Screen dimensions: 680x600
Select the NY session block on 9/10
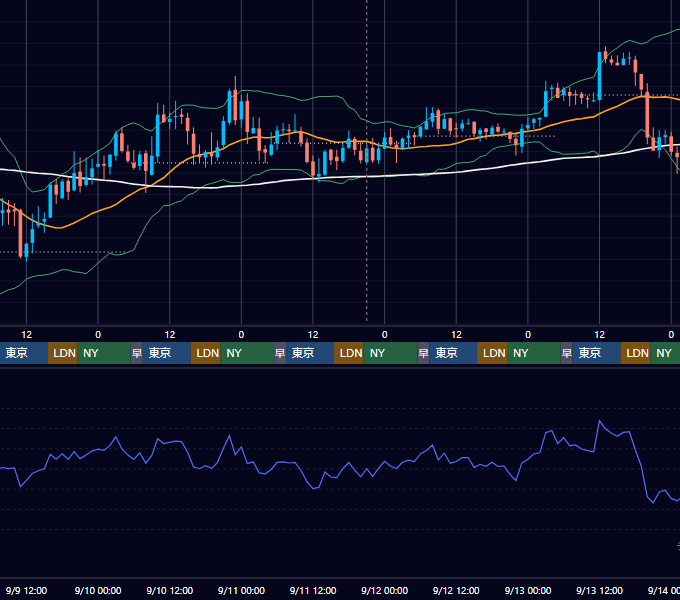(x=247, y=353)
